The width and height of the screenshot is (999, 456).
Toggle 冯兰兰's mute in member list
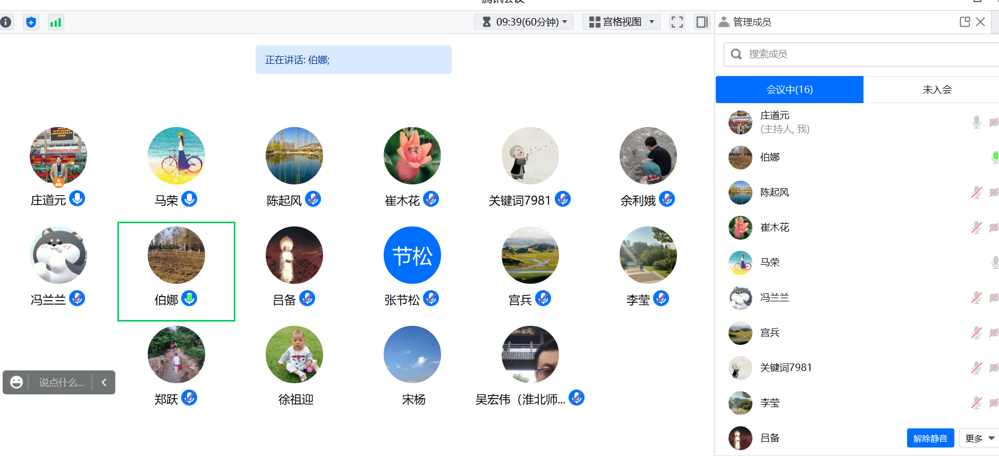click(x=976, y=297)
